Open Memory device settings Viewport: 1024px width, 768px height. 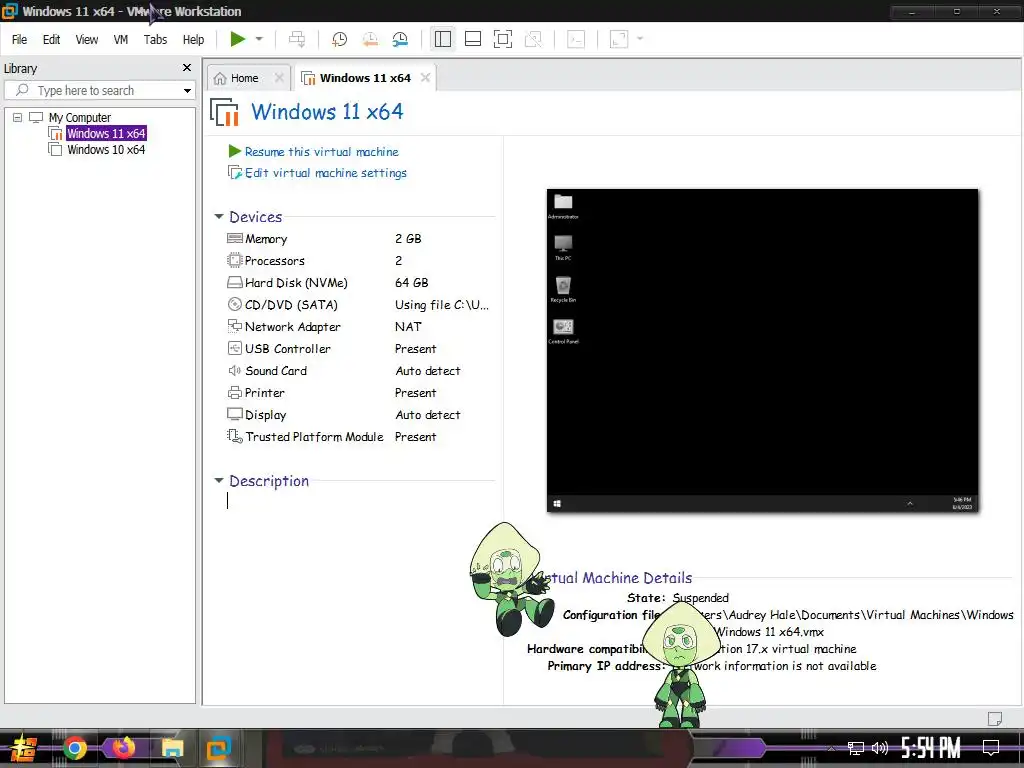click(266, 239)
